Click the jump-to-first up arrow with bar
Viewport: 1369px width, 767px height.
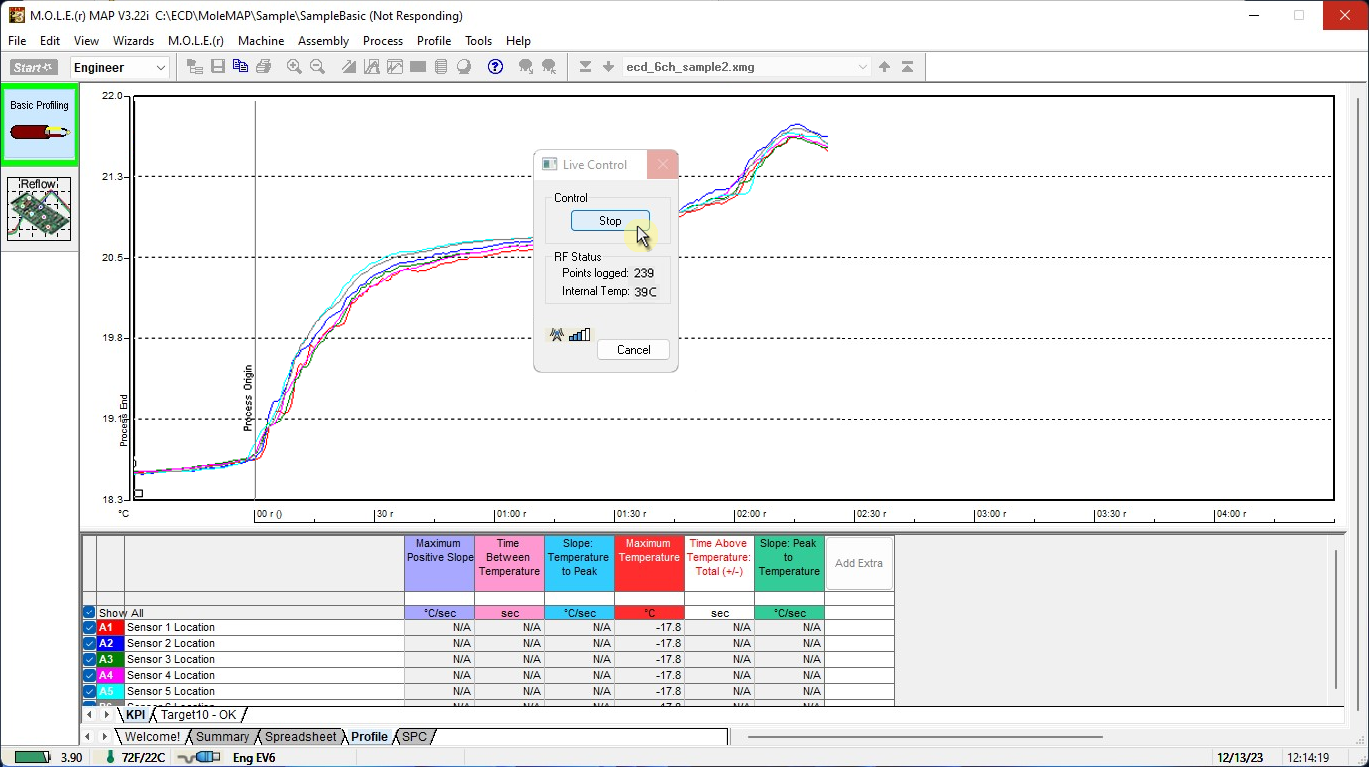907,67
